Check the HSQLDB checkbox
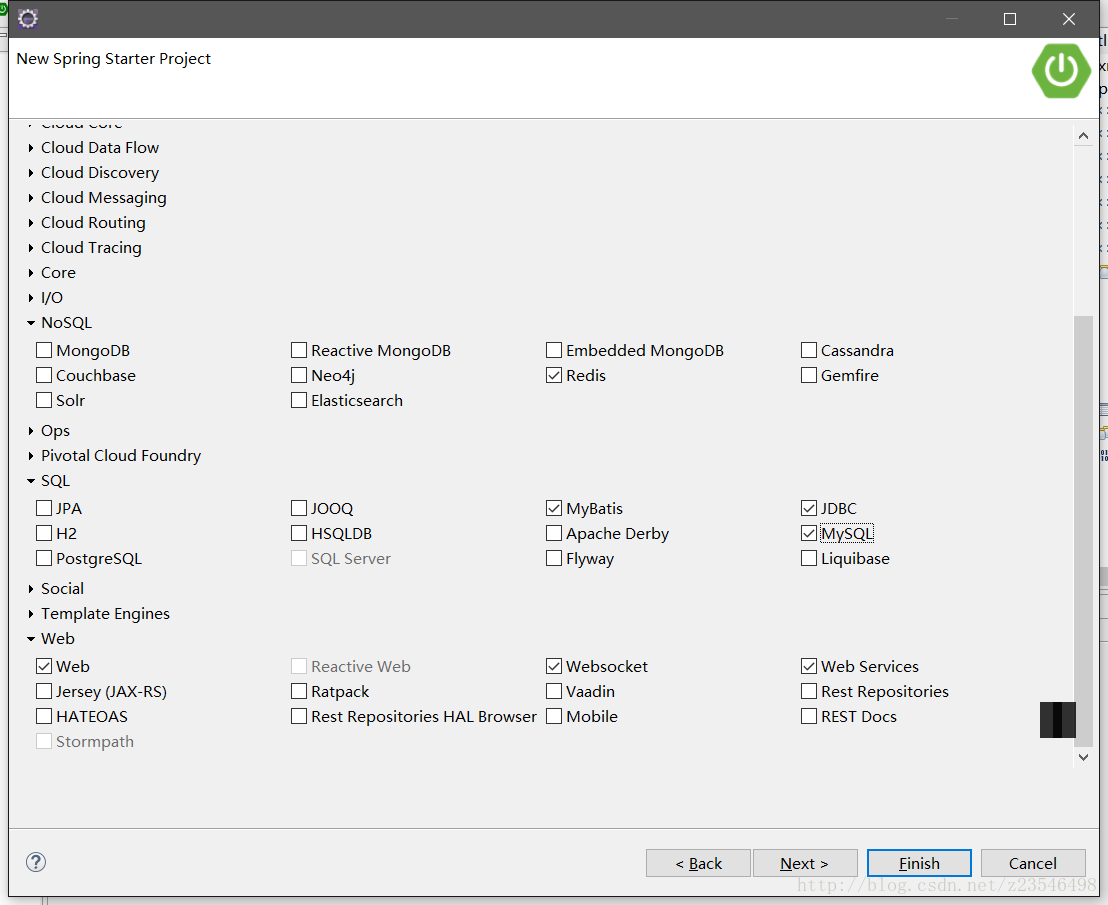 coord(300,533)
